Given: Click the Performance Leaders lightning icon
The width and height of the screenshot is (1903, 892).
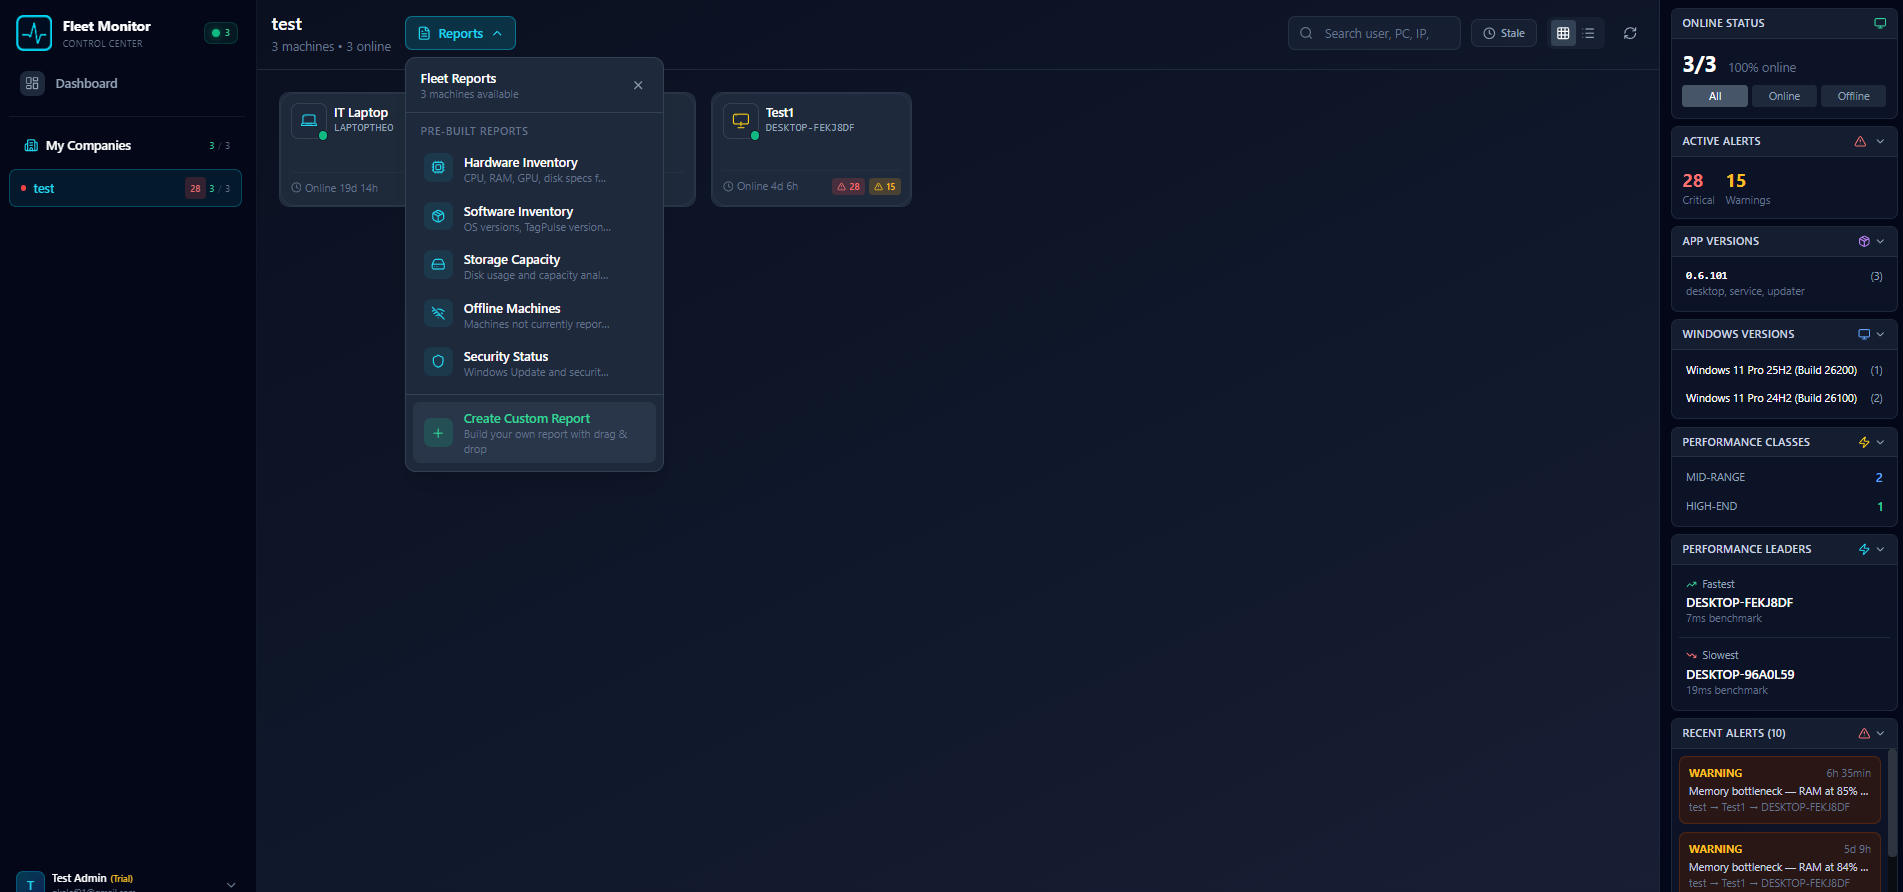Looking at the screenshot, I should coord(1864,549).
